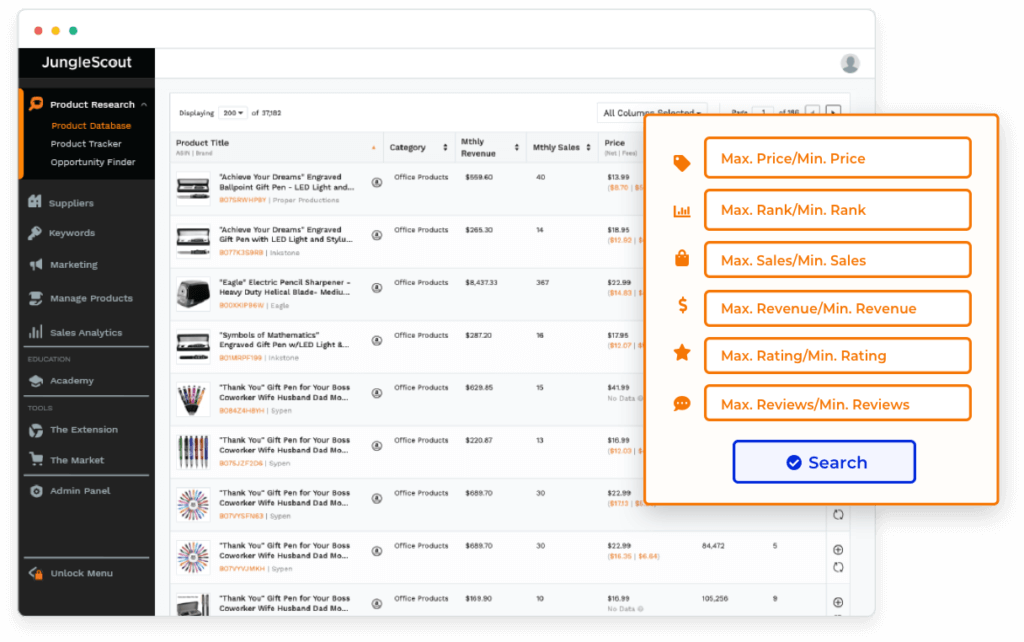Click the Max. Price/Min. Price filter field
The width and height of the screenshot is (1024, 642).
[x=837, y=158]
